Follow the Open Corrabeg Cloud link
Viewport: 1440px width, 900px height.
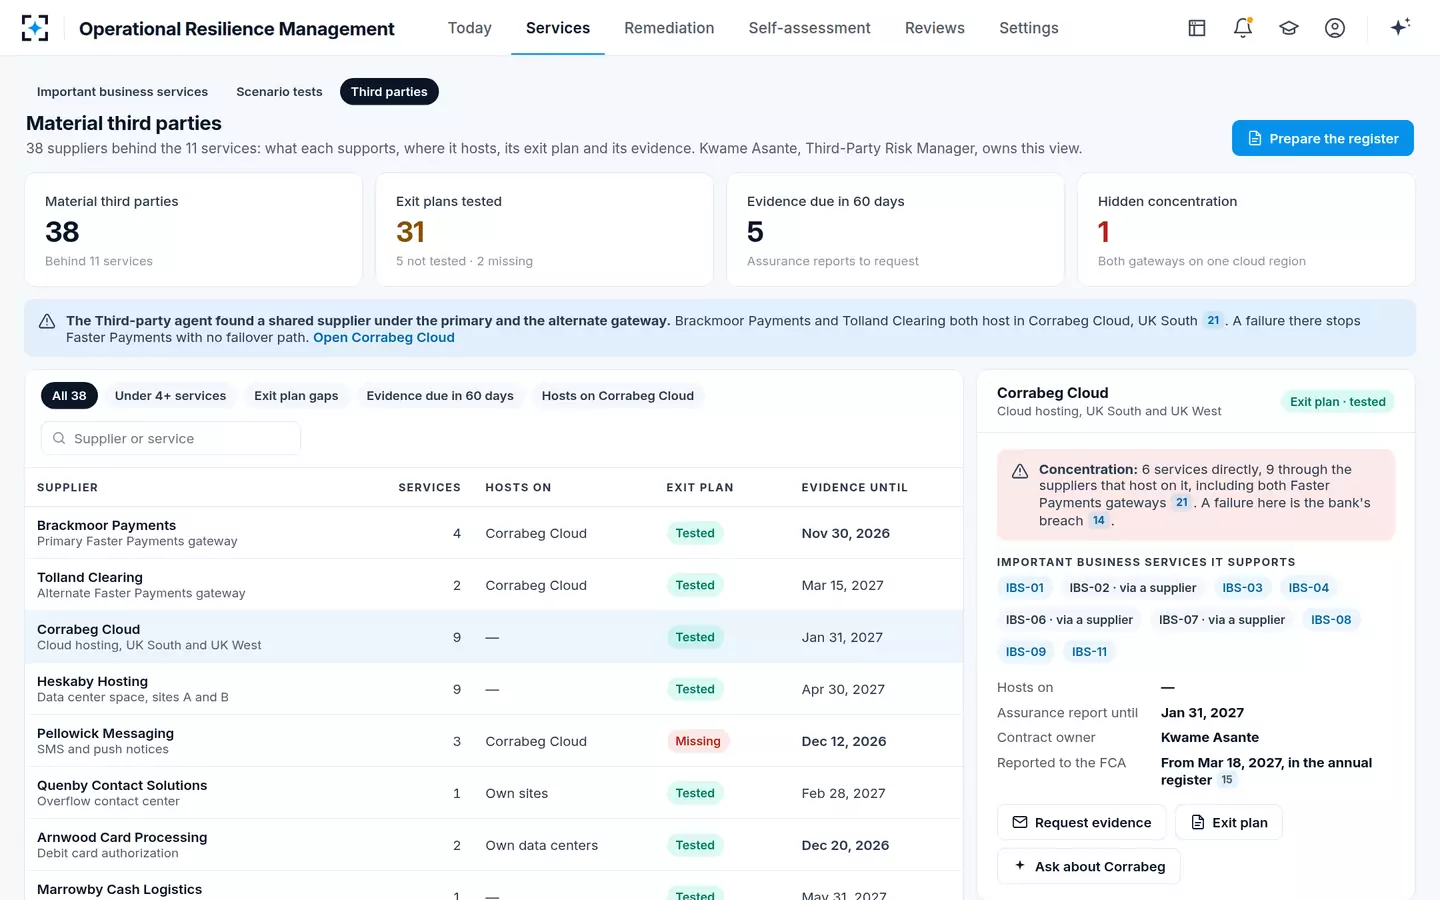[x=384, y=338]
